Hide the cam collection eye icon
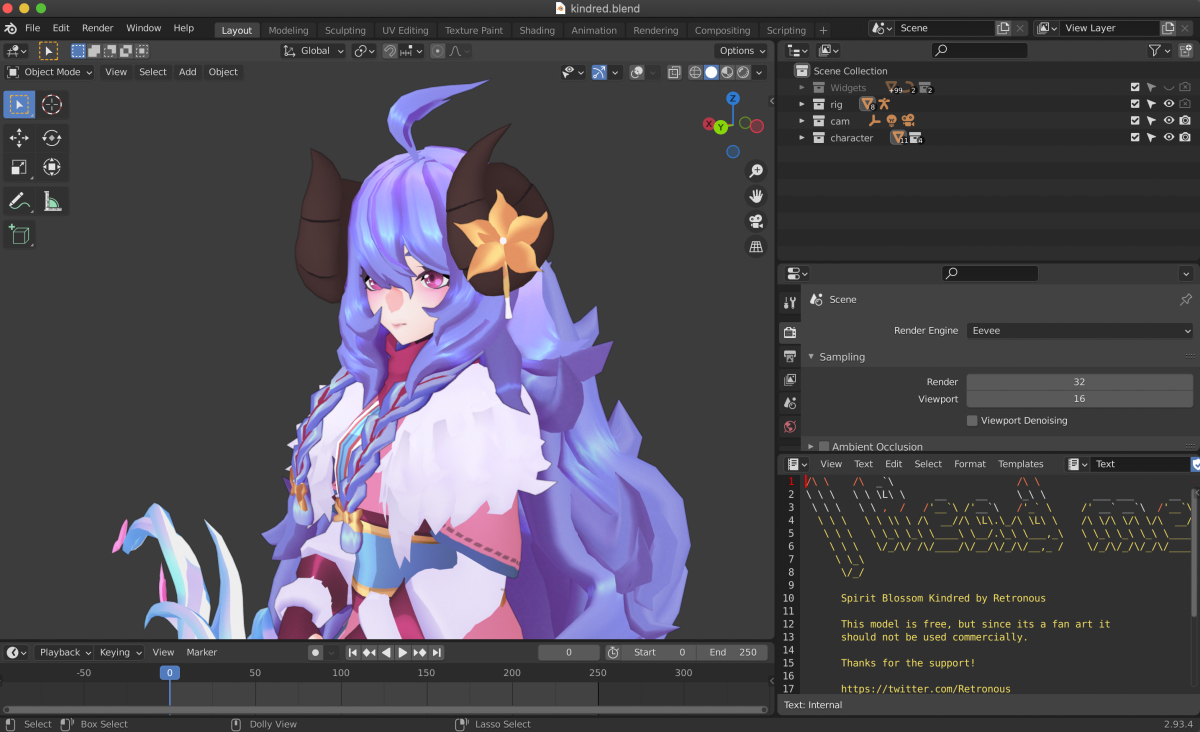 (1168, 121)
